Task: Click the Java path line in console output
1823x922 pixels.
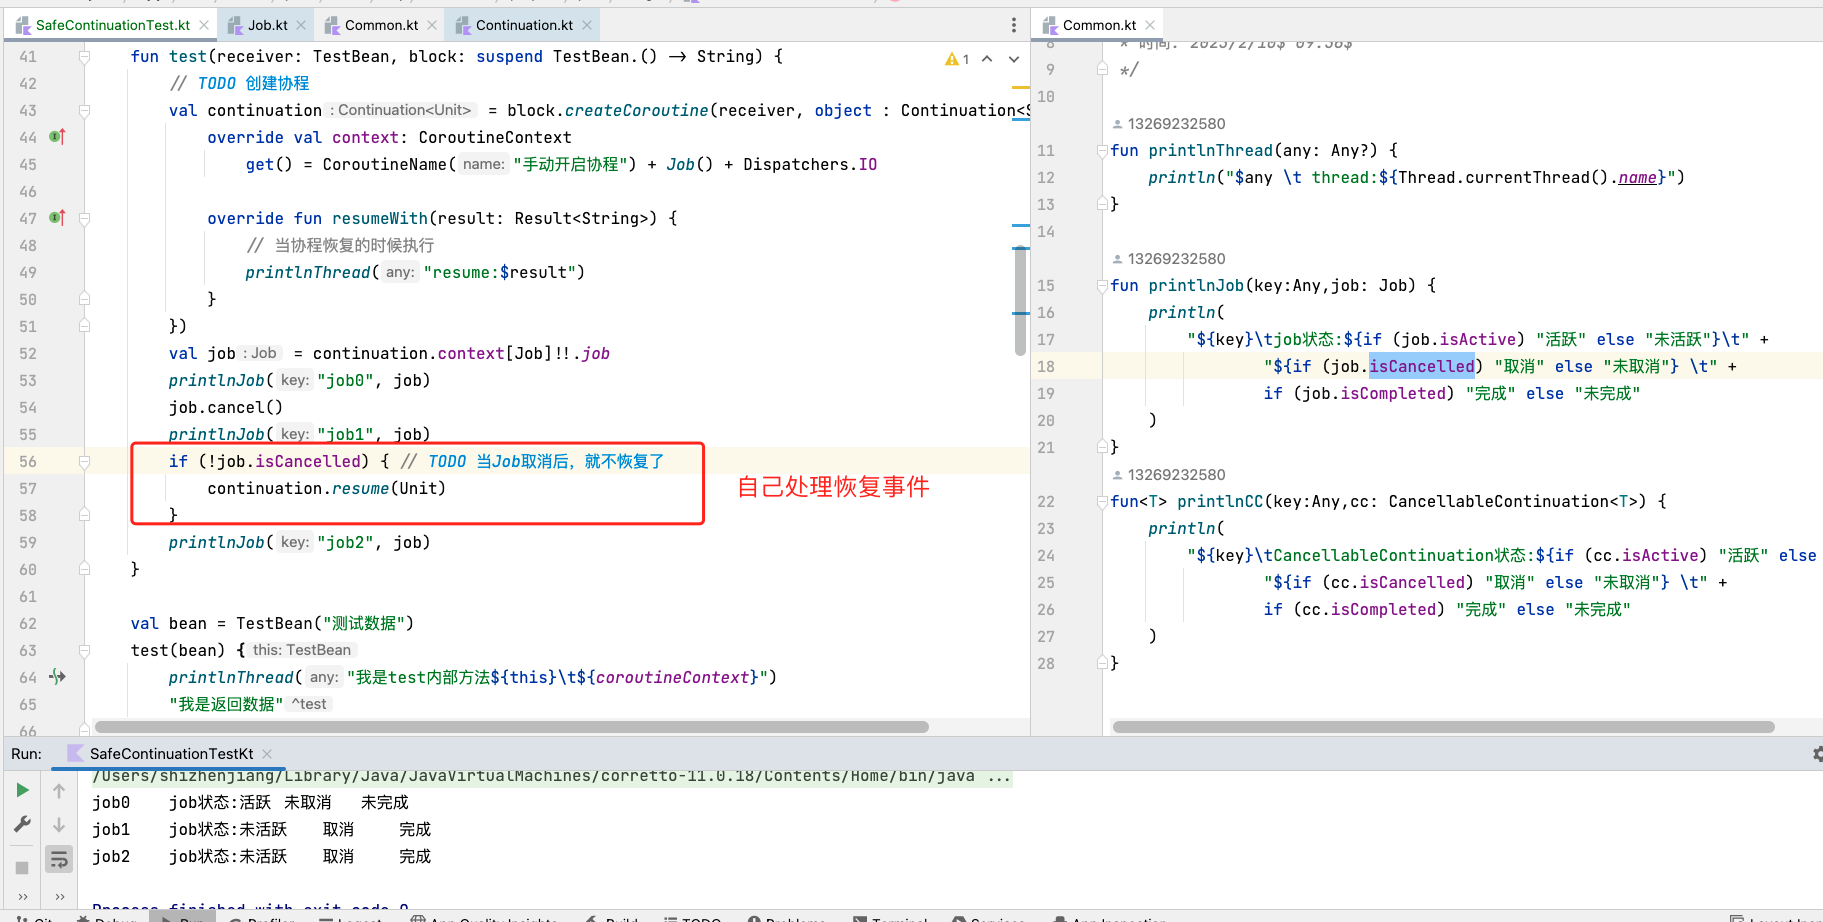Action: click(551, 777)
